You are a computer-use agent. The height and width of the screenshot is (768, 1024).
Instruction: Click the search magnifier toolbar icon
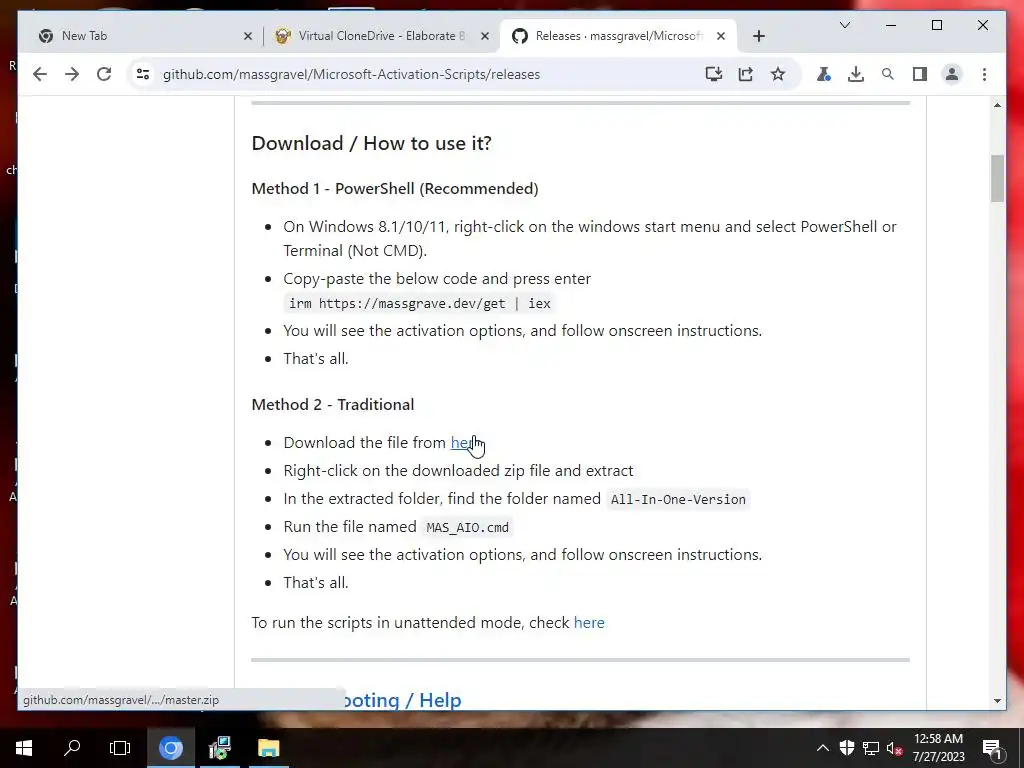point(888,74)
